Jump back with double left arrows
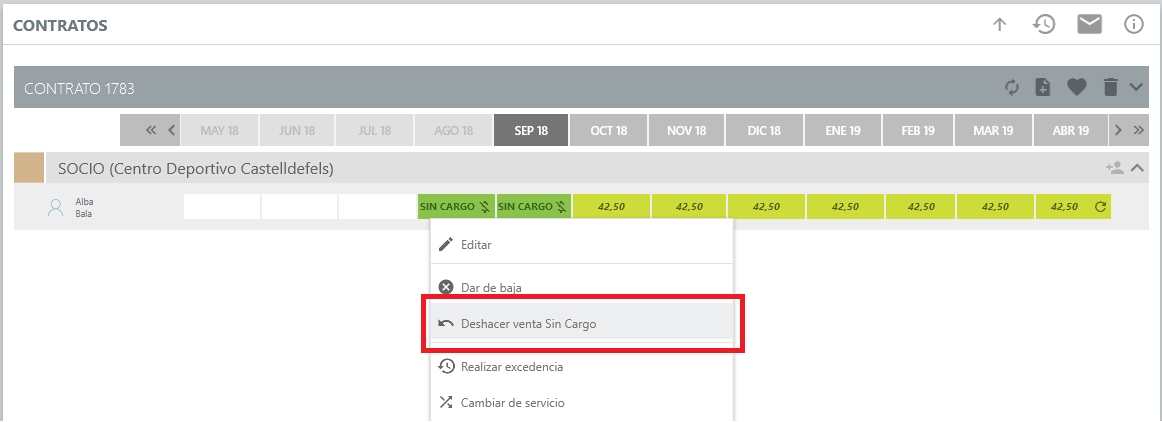Screen dimensions: 1162x422 [151, 130]
